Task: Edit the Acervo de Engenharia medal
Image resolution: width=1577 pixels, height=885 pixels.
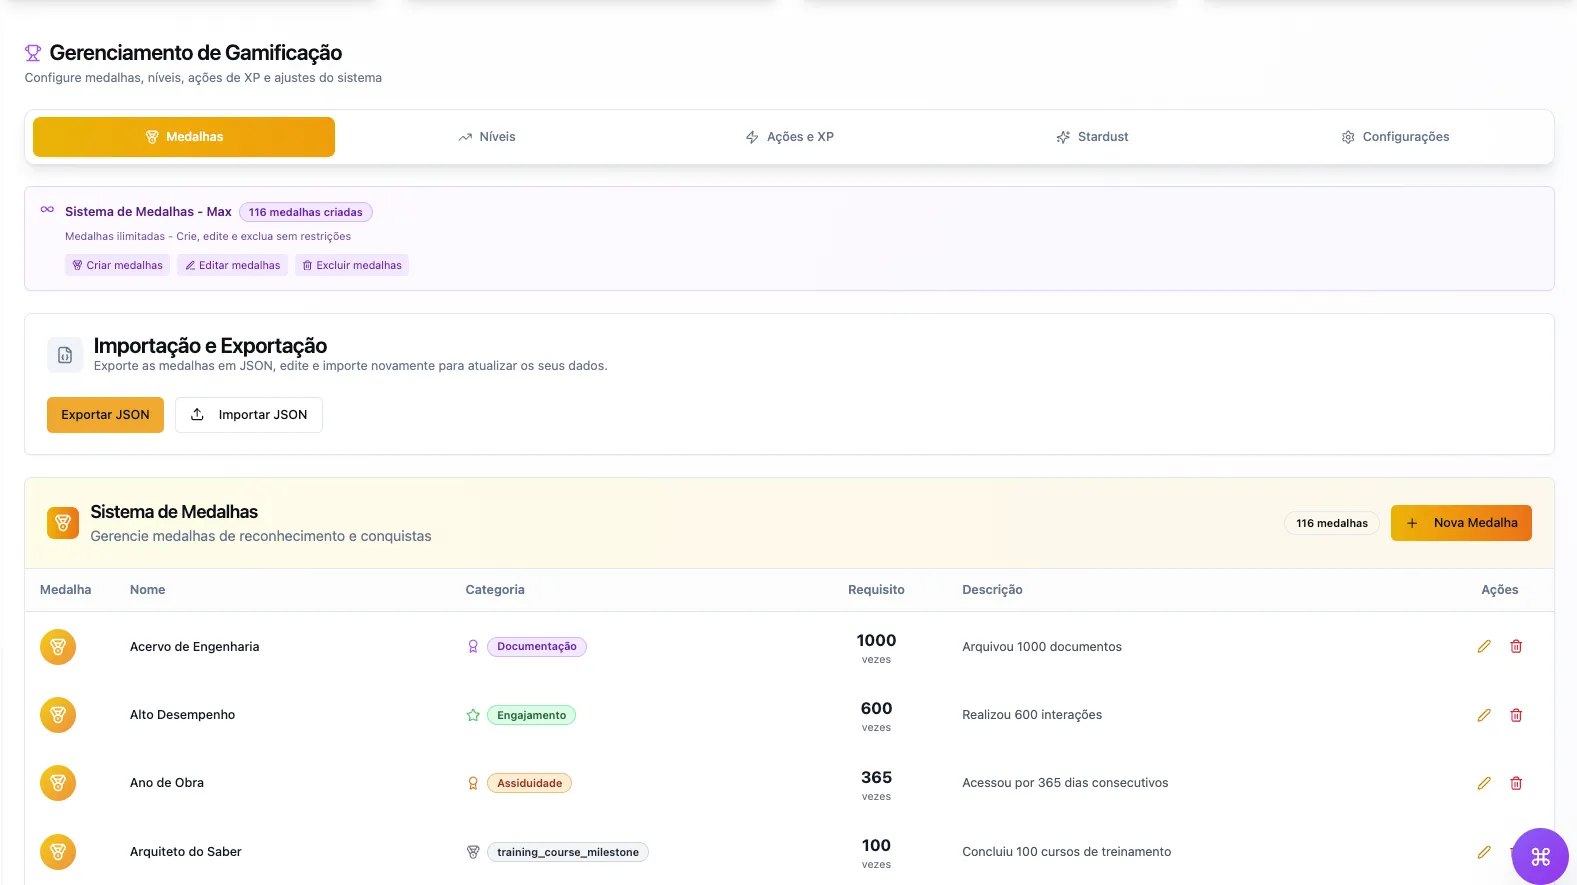Action: click(1484, 647)
